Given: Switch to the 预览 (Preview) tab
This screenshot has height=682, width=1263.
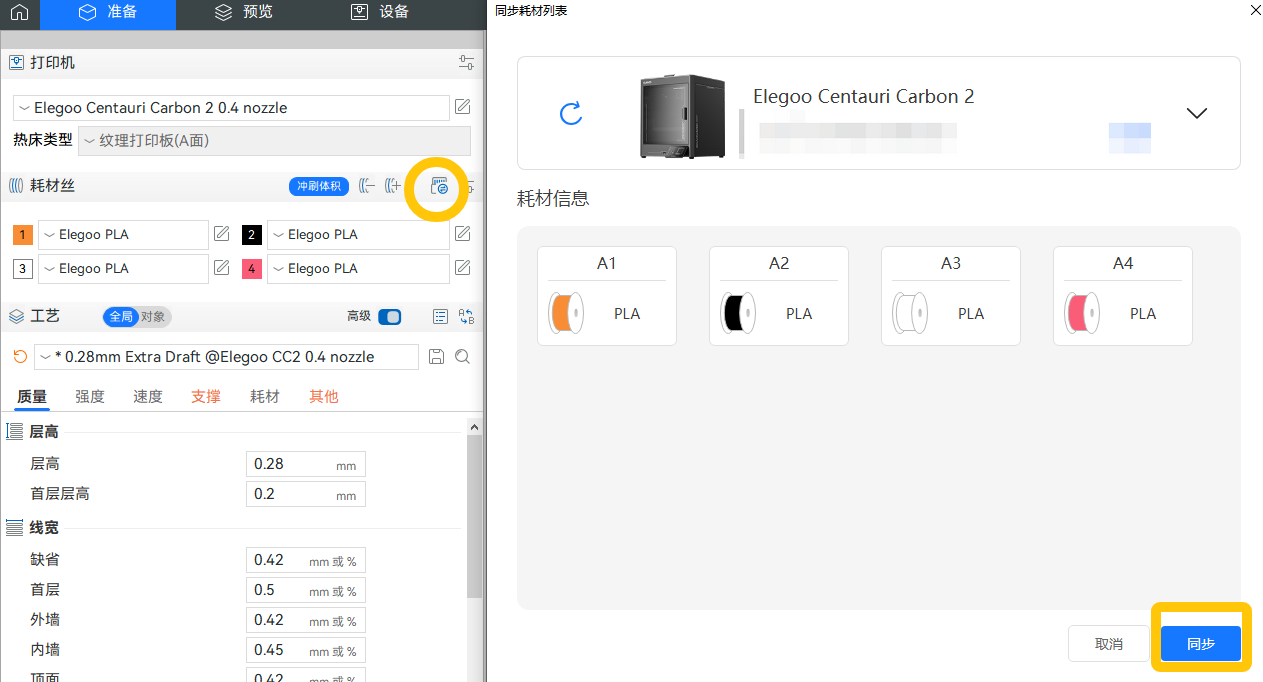Looking at the screenshot, I should (244, 13).
